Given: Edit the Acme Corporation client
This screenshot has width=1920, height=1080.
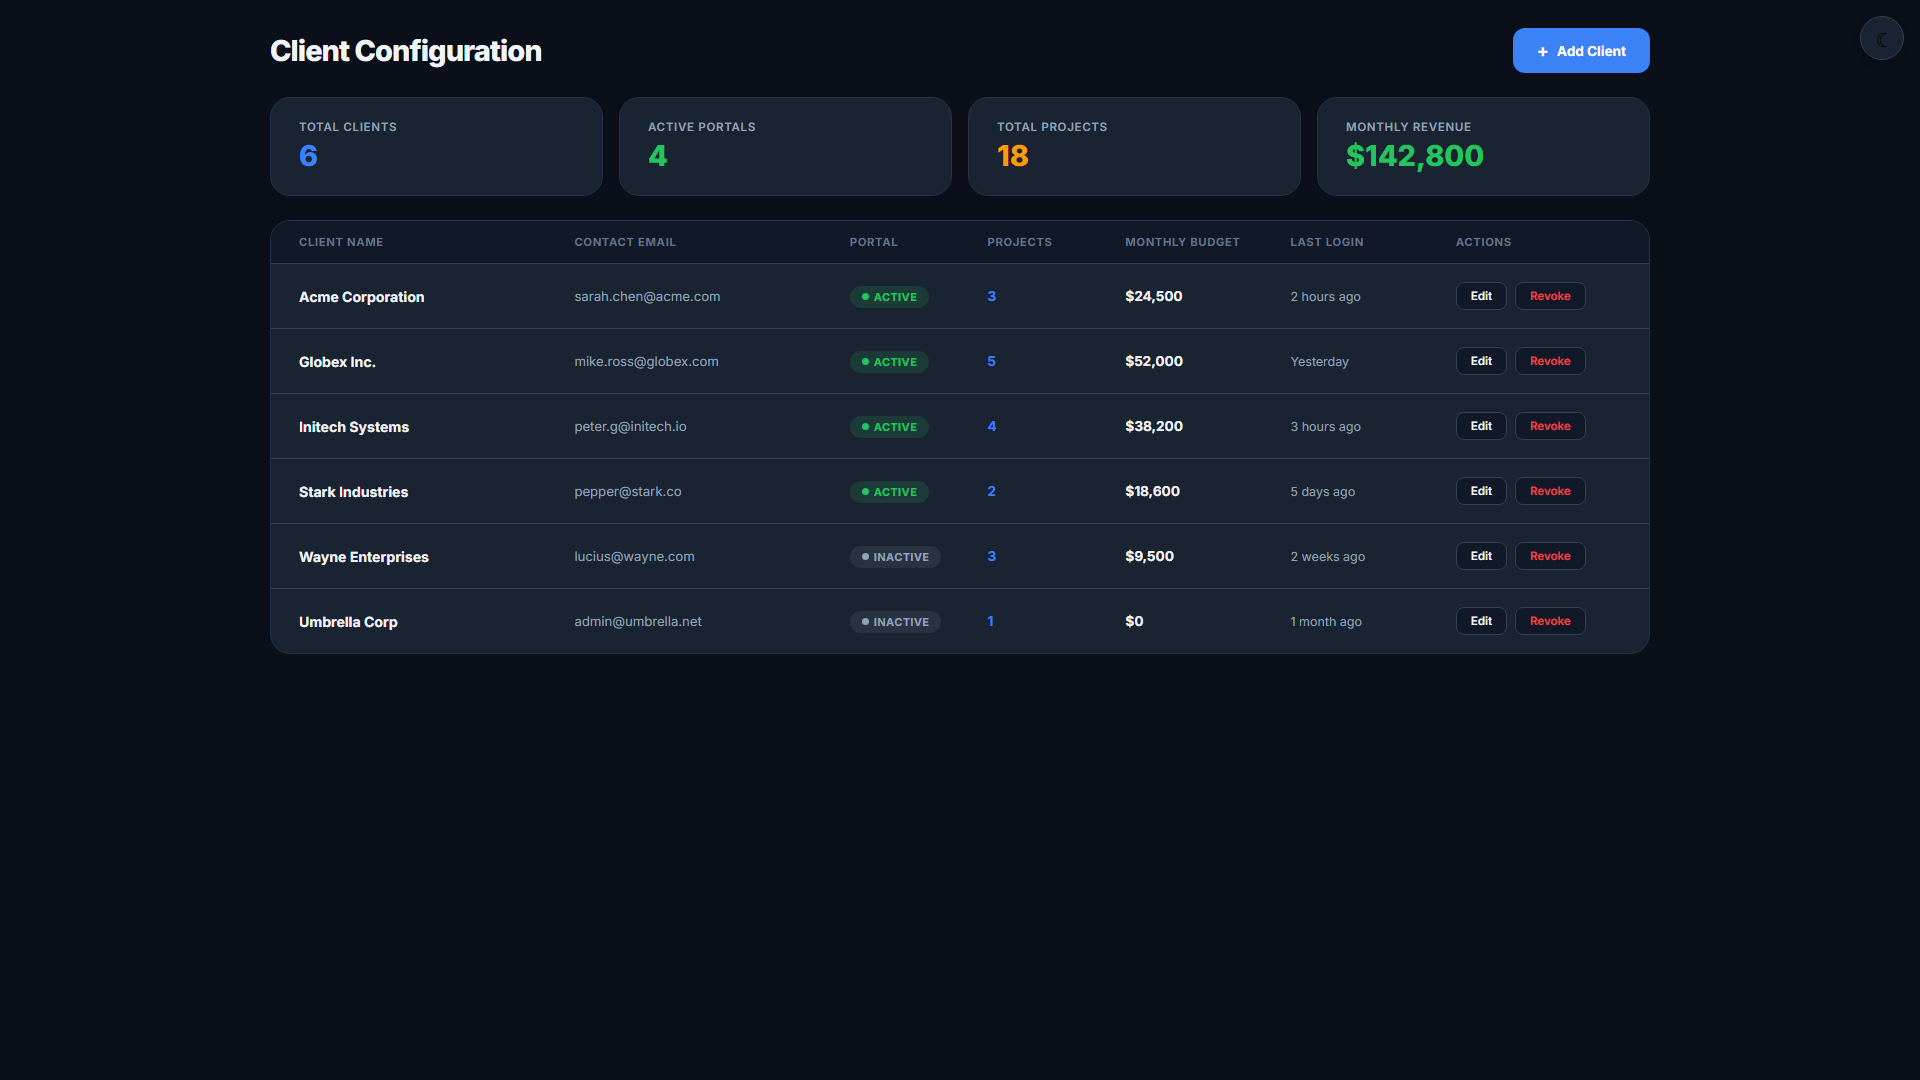Looking at the screenshot, I should (x=1481, y=296).
